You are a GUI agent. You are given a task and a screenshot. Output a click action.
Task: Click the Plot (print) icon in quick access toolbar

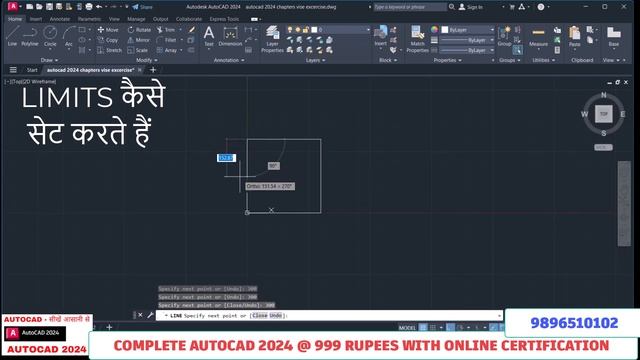89,7
